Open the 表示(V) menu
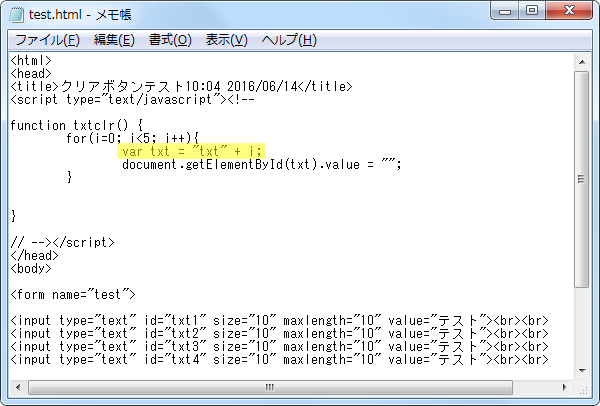Image resolution: width=600 pixels, height=406 pixels. 227,40
